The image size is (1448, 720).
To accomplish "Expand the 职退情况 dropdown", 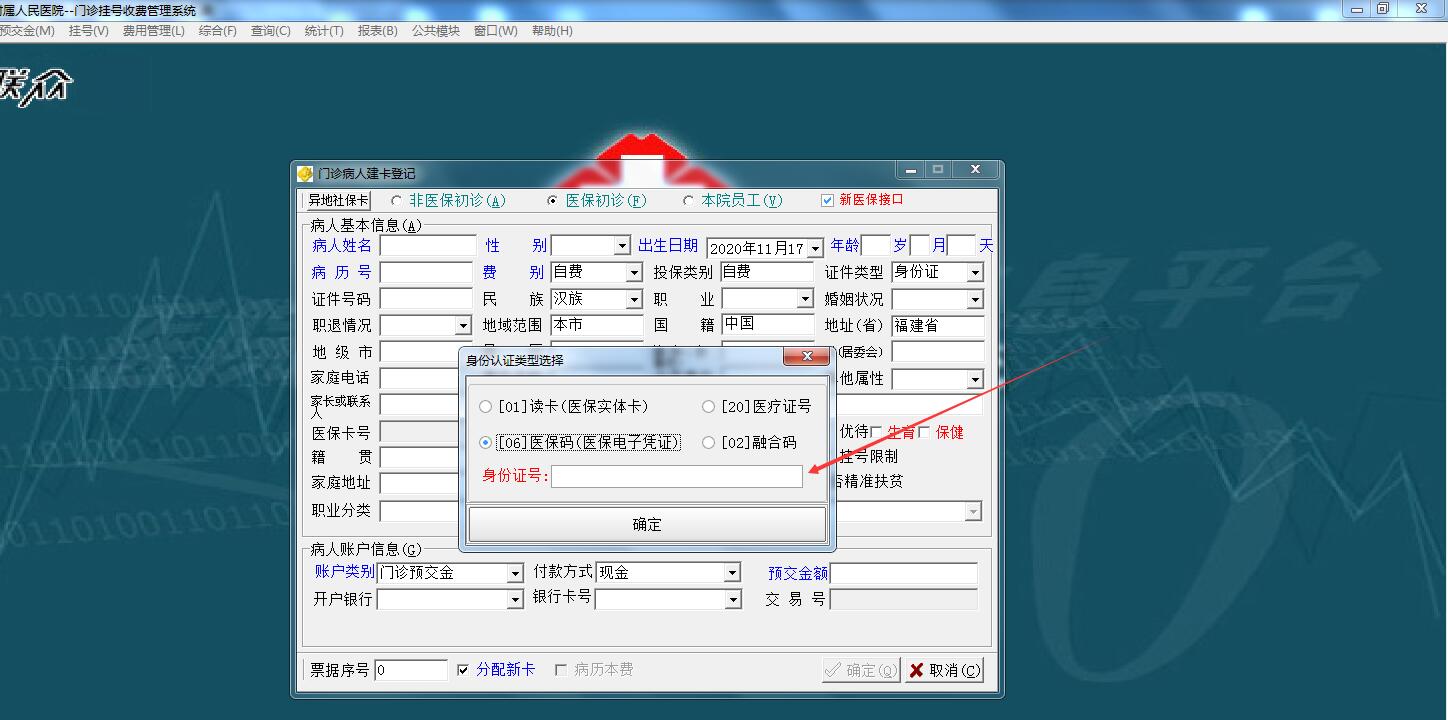I will pos(463,325).
